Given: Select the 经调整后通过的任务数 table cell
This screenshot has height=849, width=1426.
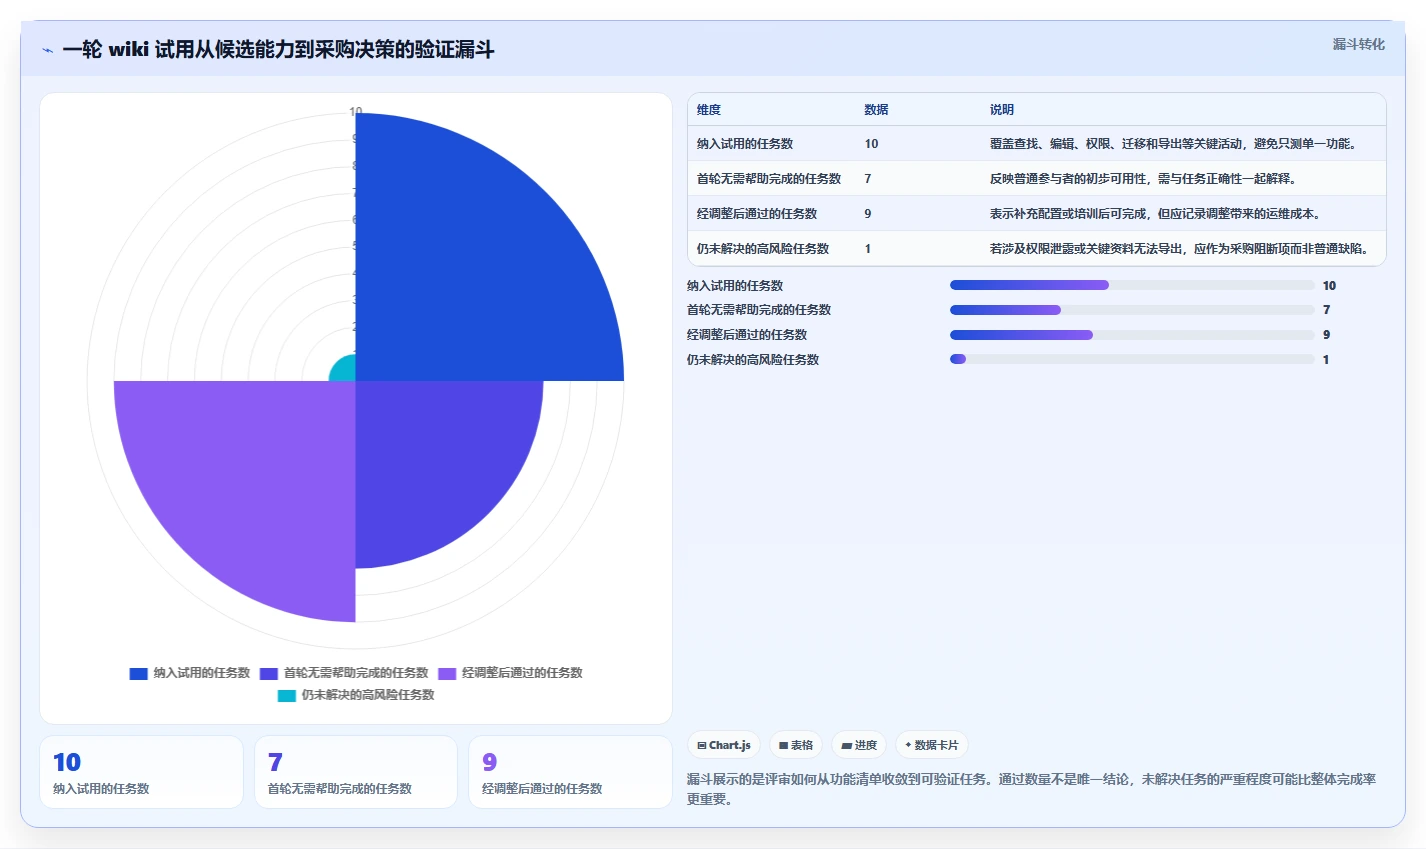Looking at the screenshot, I should pyautogui.click(x=757, y=214).
